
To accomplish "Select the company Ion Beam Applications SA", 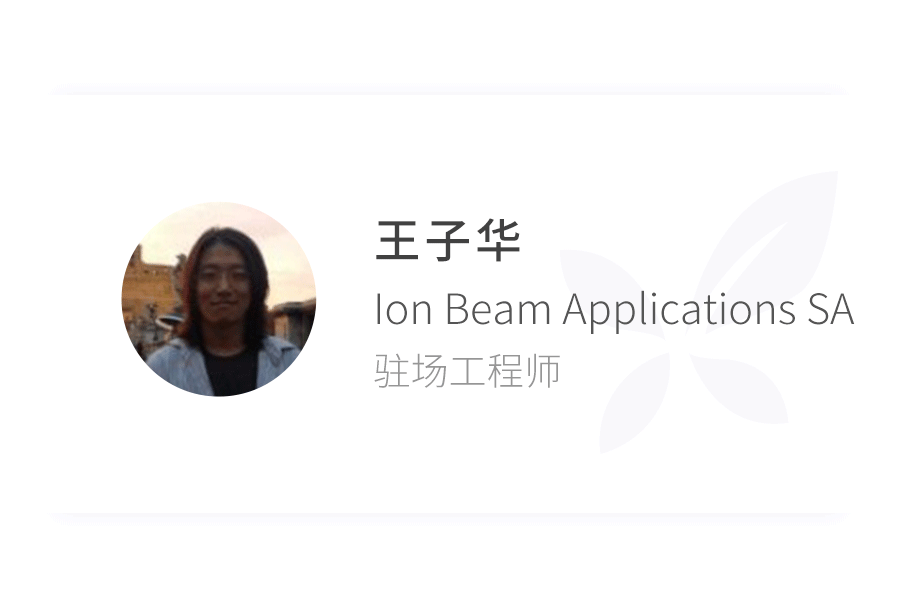I will pyautogui.click(x=614, y=310).
